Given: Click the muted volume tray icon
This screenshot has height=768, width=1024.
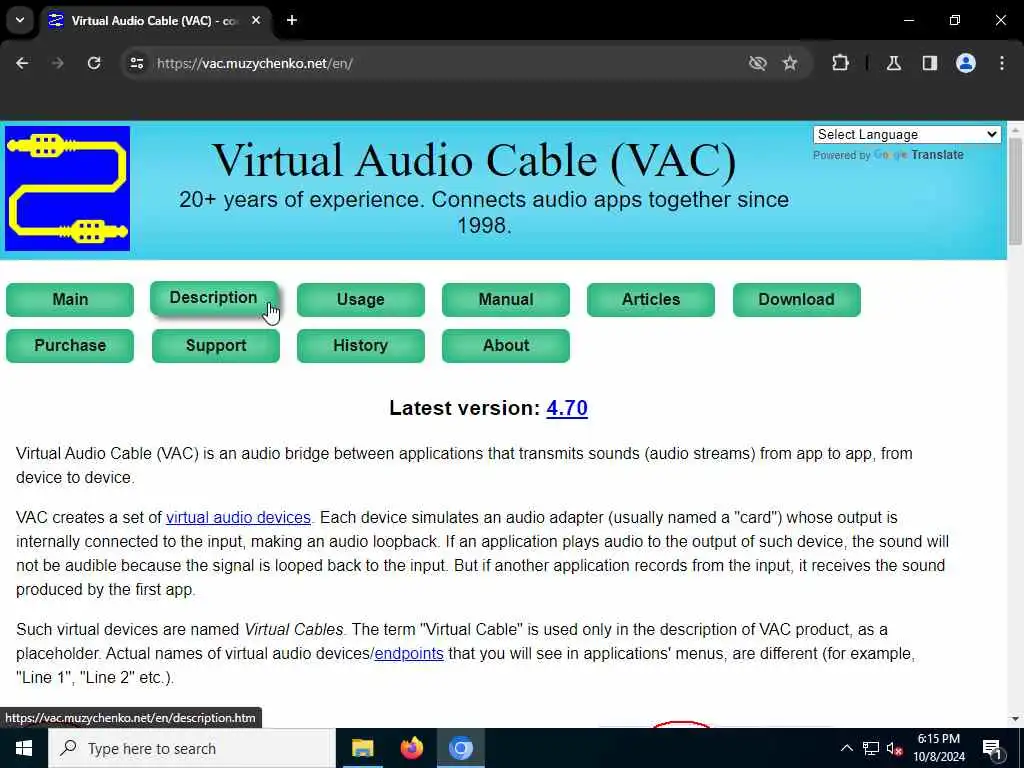Looking at the screenshot, I should pos(895,748).
